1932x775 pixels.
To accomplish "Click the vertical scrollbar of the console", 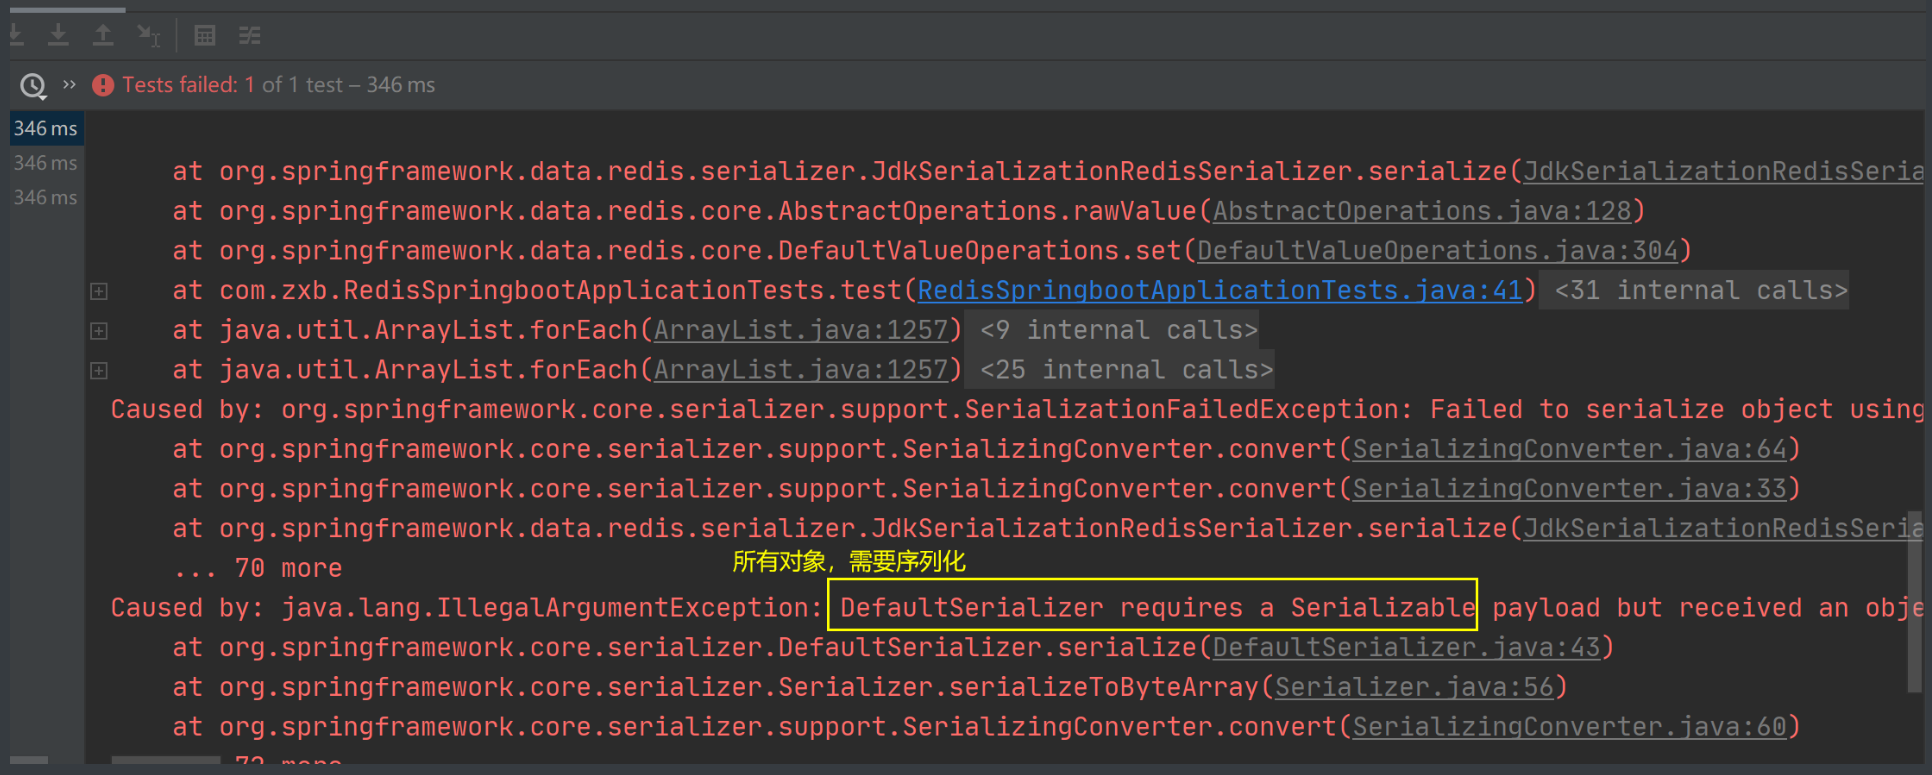I will [x=1914, y=600].
